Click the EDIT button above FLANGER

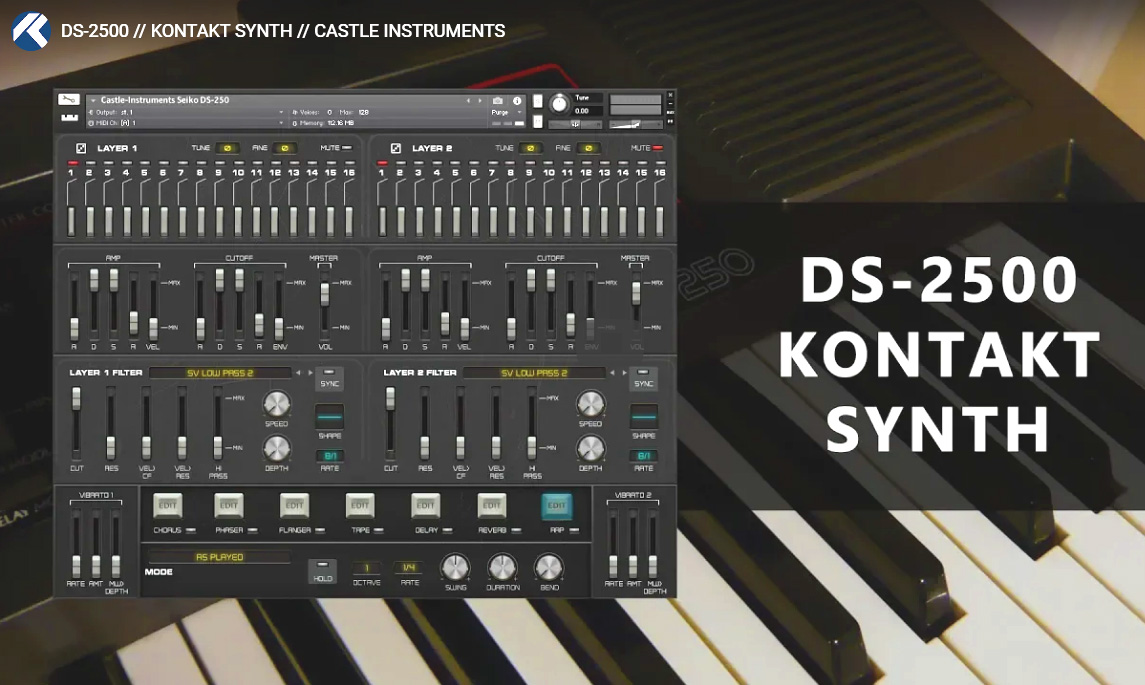click(x=294, y=505)
